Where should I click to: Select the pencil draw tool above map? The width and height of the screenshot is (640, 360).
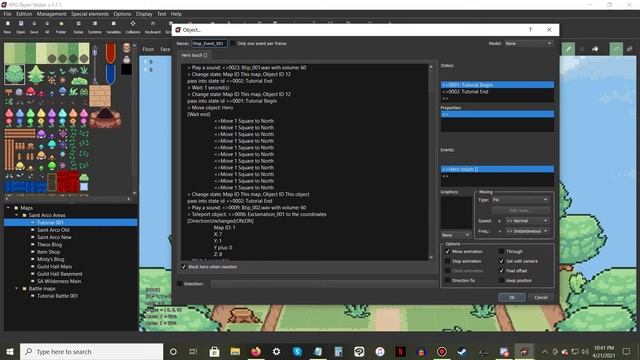pos(568,49)
